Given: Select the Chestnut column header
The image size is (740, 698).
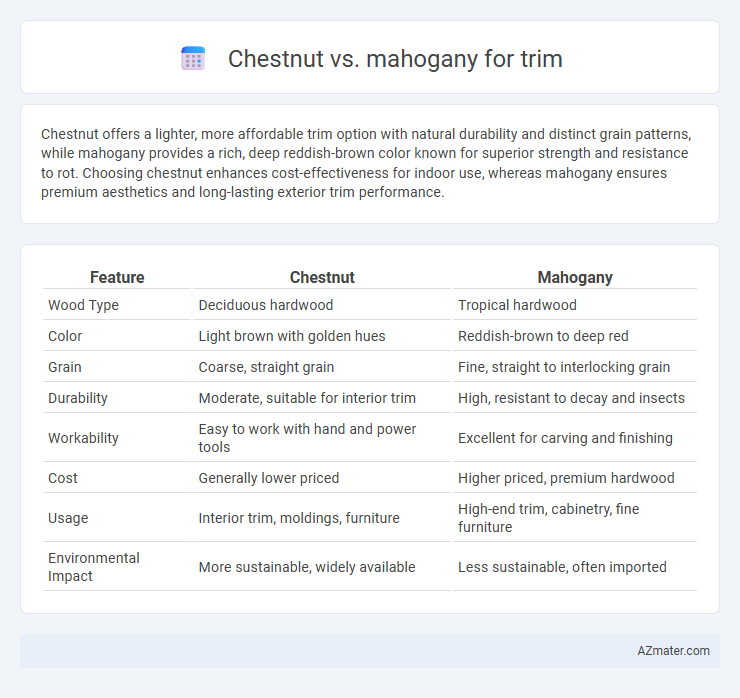Looking at the screenshot, I should (322, 277).
